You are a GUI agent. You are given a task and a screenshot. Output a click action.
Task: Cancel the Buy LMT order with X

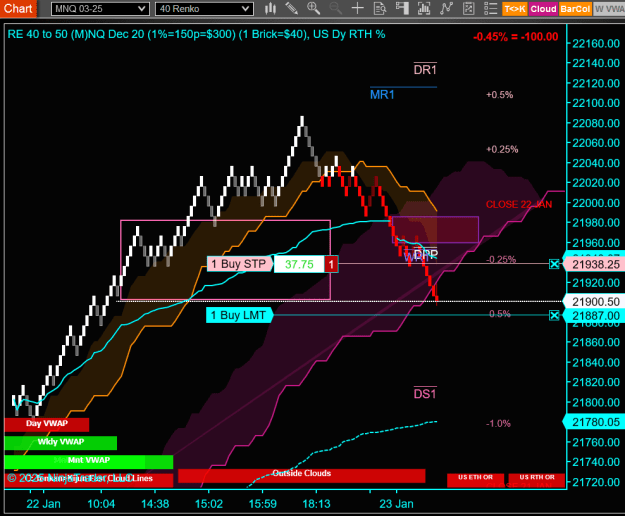[554, 316]
